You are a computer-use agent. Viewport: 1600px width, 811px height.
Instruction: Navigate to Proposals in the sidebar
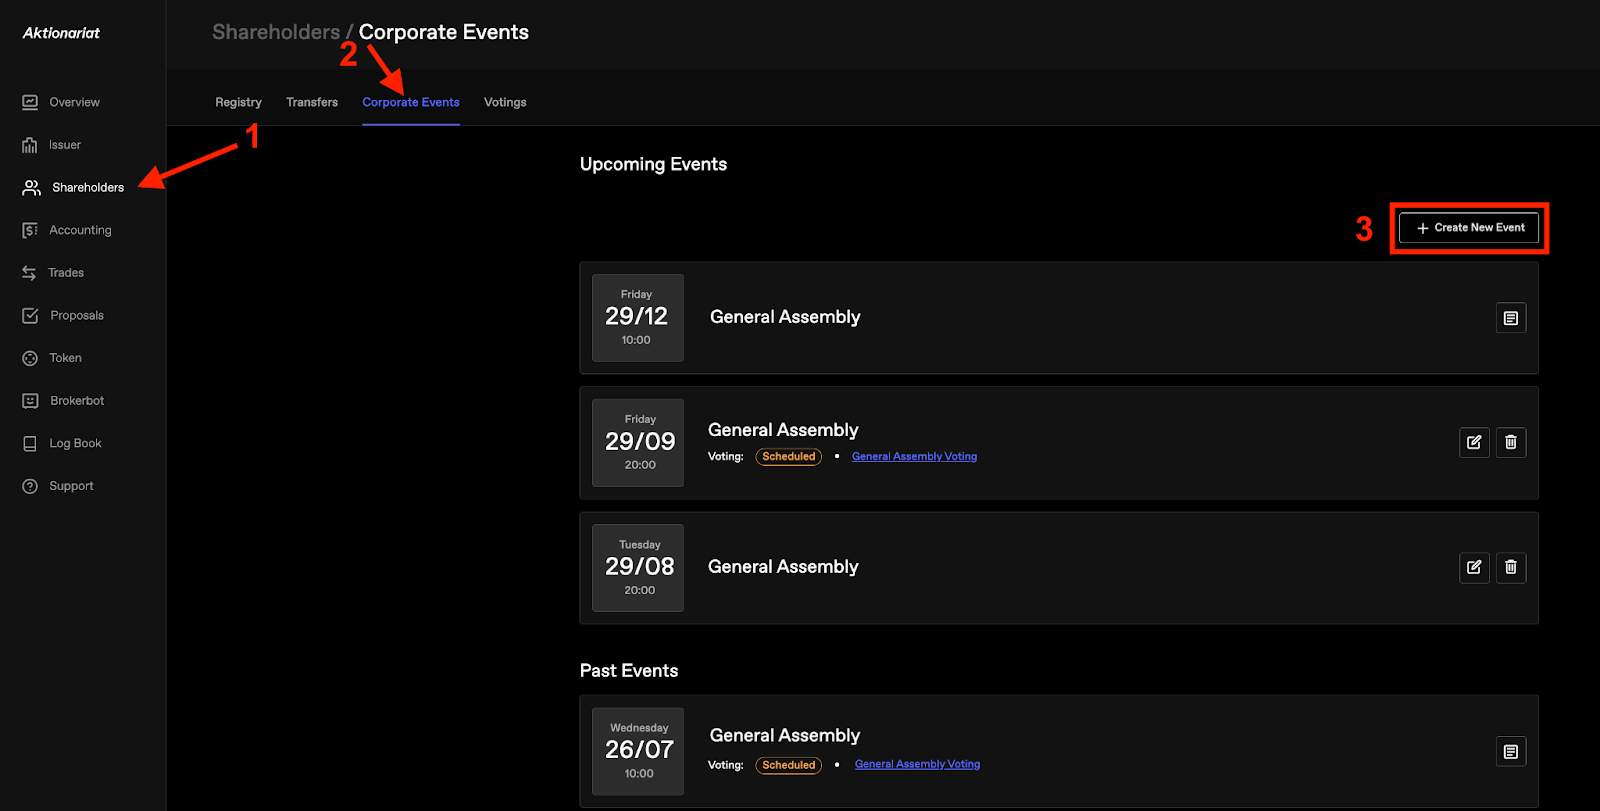77,316
